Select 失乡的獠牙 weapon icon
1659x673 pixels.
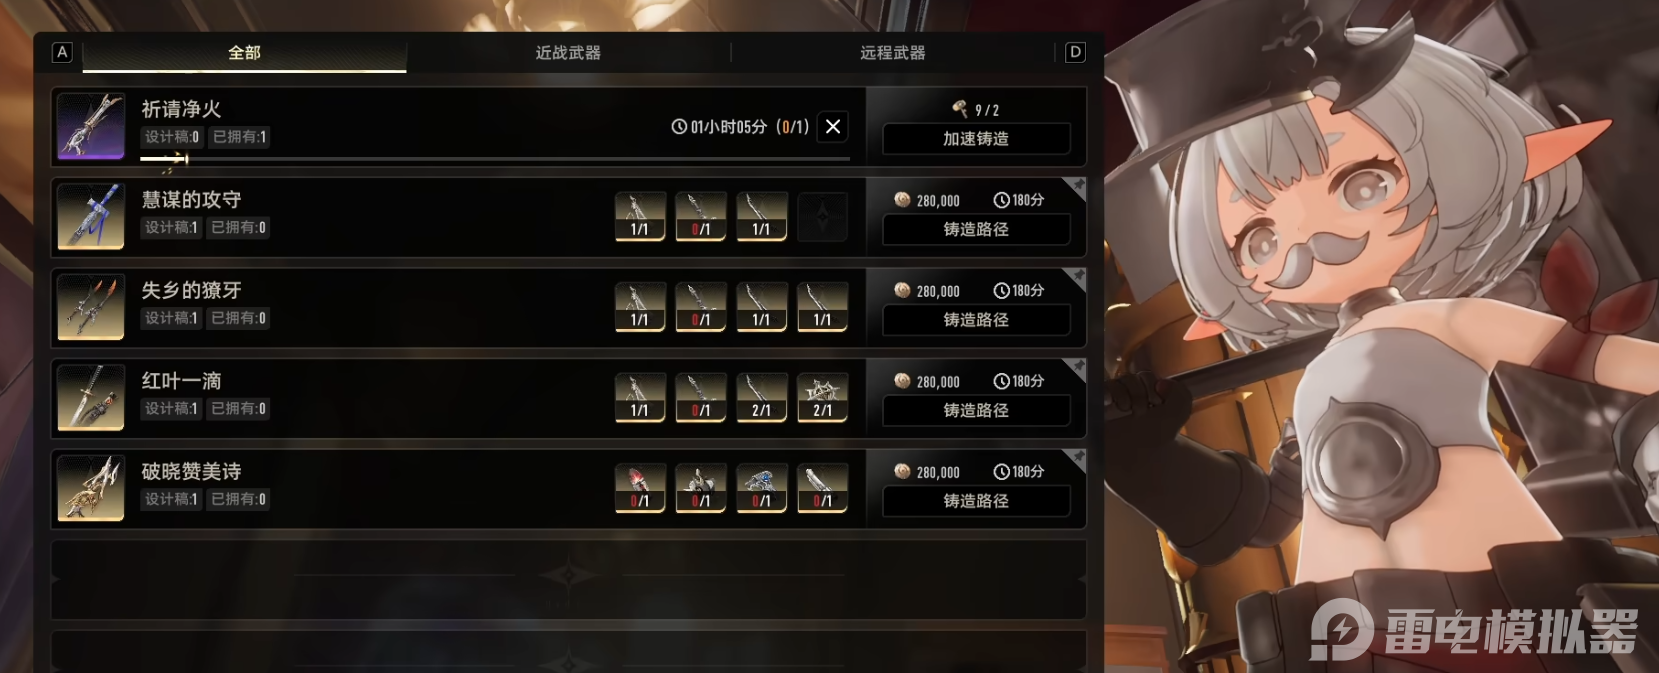[91, 307]
